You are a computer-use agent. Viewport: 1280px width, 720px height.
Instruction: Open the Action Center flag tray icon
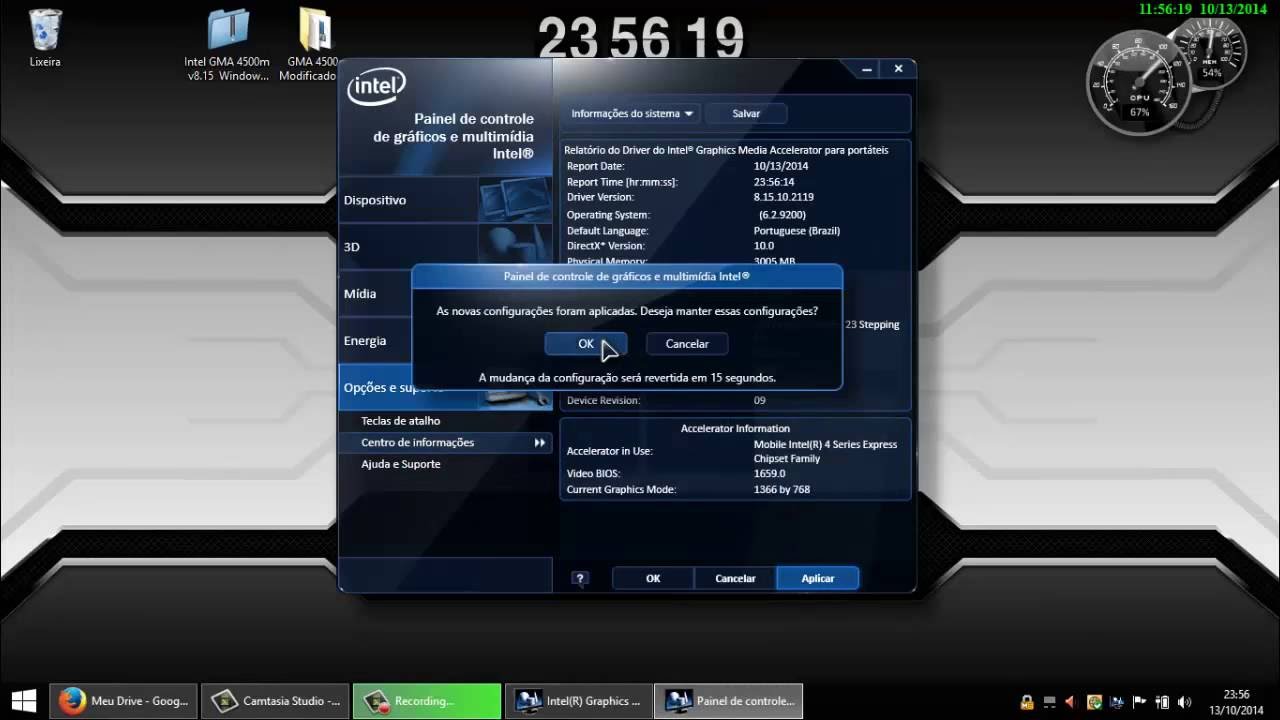(x=1140, y=702)
